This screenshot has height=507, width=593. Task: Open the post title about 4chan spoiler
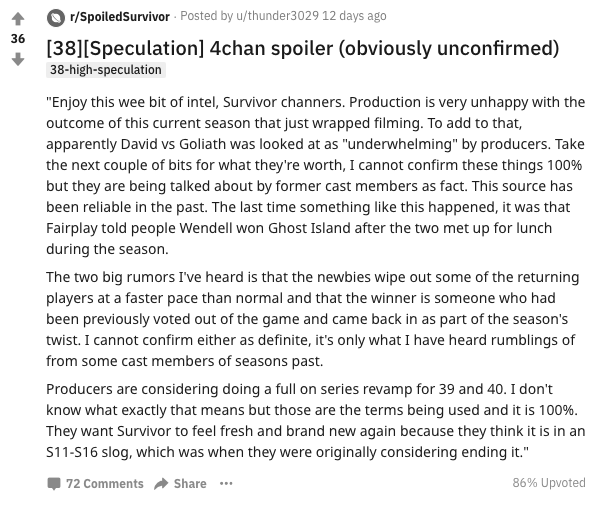coord(303,48)
